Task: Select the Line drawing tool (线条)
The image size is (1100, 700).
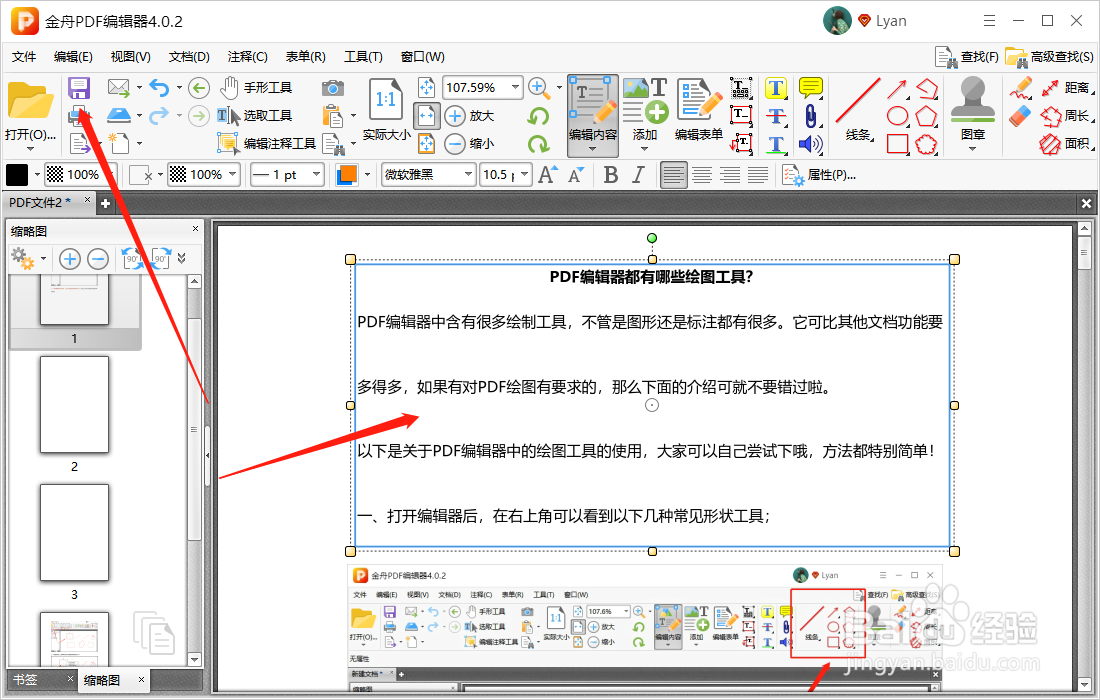Action: 857,109
